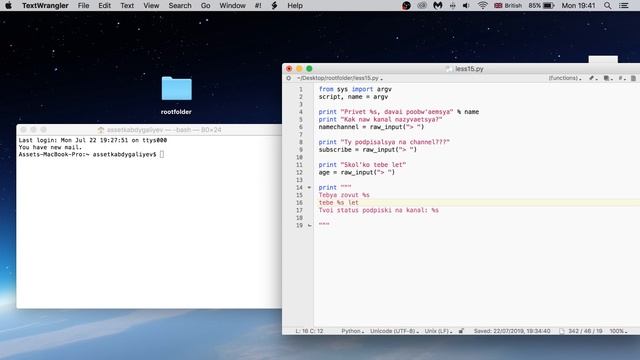Click the 'Last login' line in Terminal
The height and width of the screenshot is (360, 640).
pos(93,140)
